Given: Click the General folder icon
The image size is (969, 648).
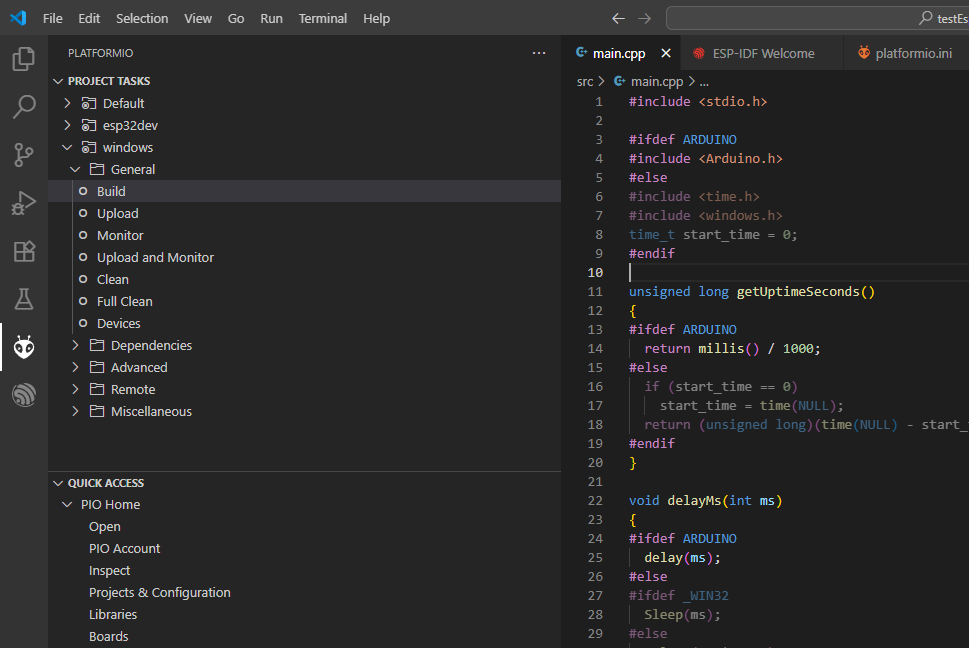Looking at the screenshot, I should (97, 169).
